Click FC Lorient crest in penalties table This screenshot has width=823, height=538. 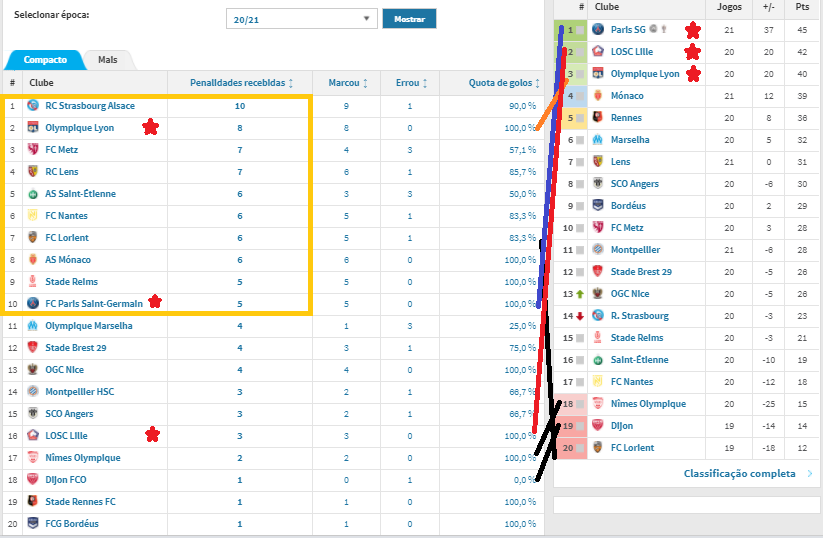coord(33,238)
